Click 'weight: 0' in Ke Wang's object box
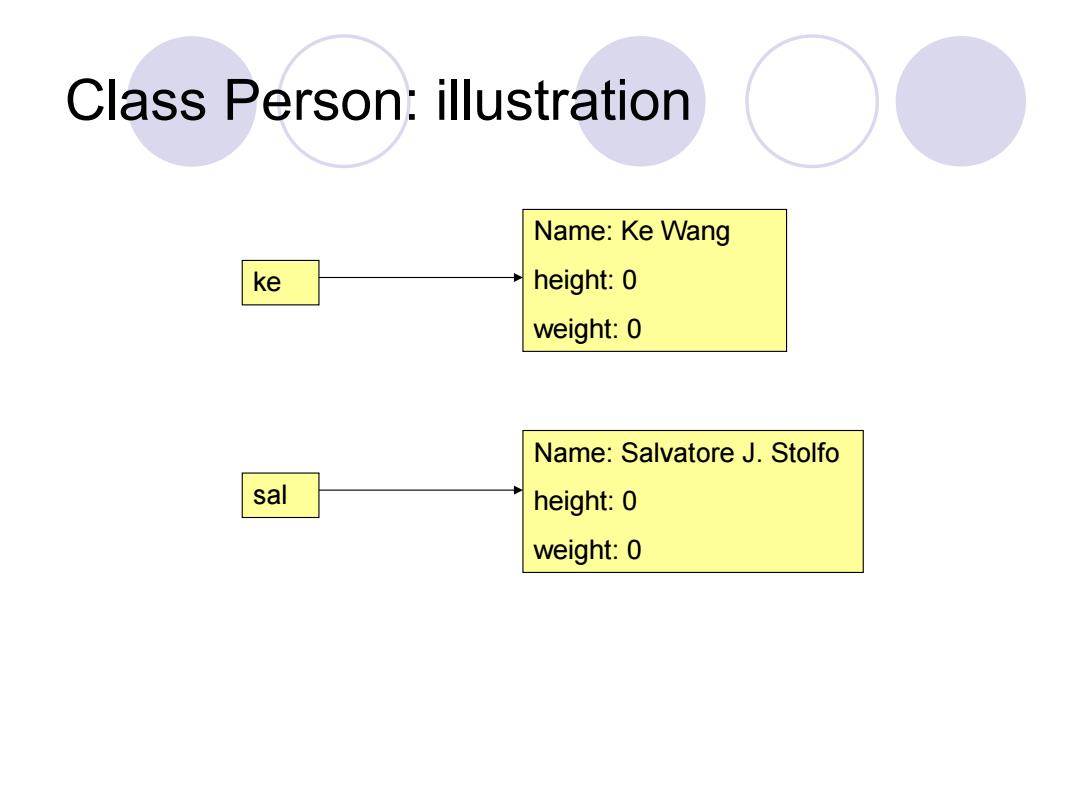This screenshot has height=810, width=1080. pyautogui.click(x=587, y=329)
